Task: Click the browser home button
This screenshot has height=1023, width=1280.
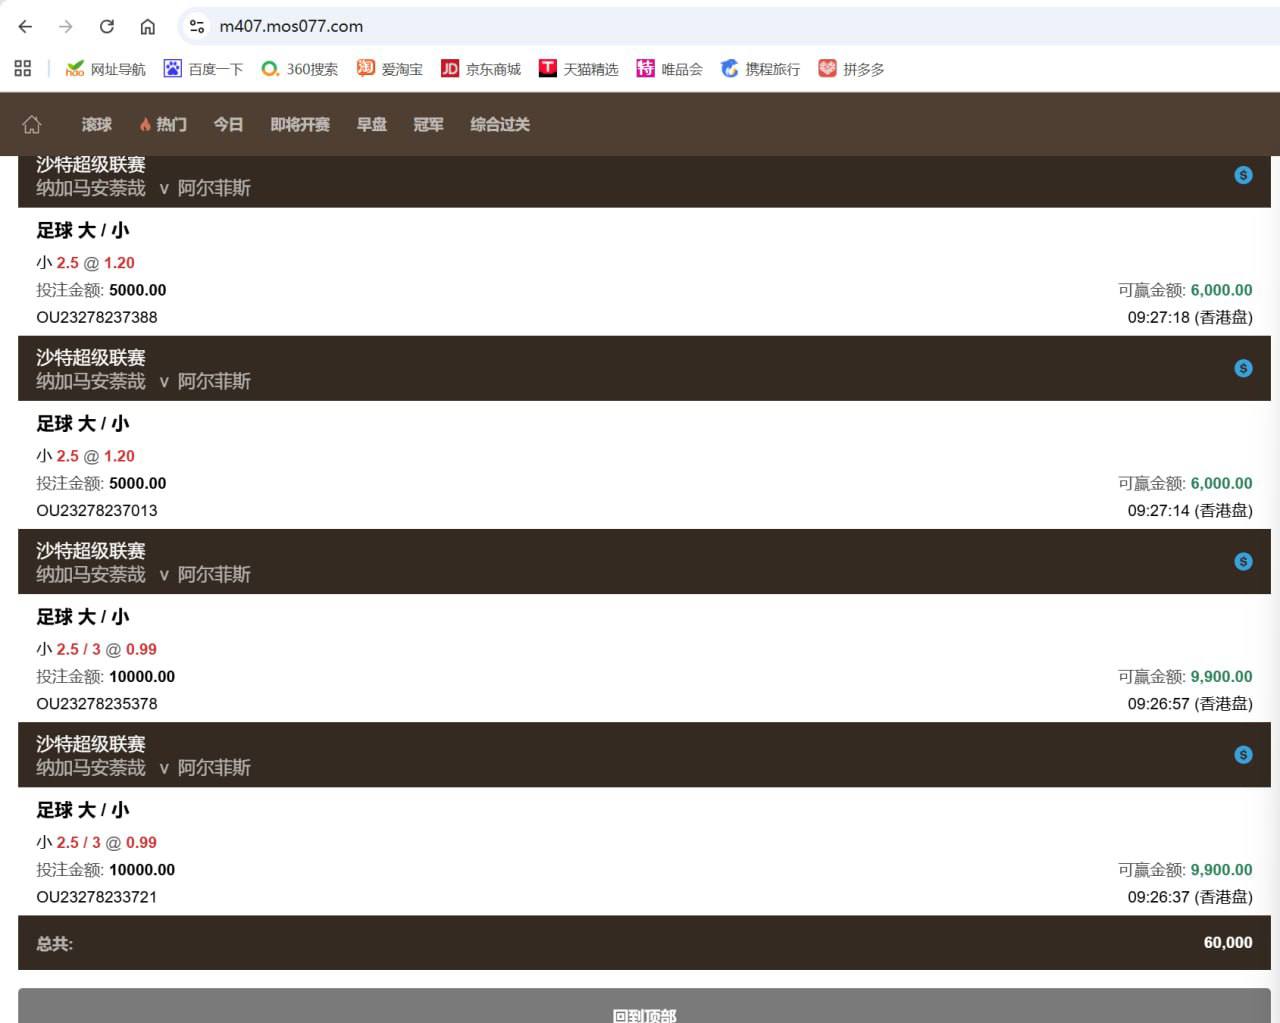Action: click(147, 27)
